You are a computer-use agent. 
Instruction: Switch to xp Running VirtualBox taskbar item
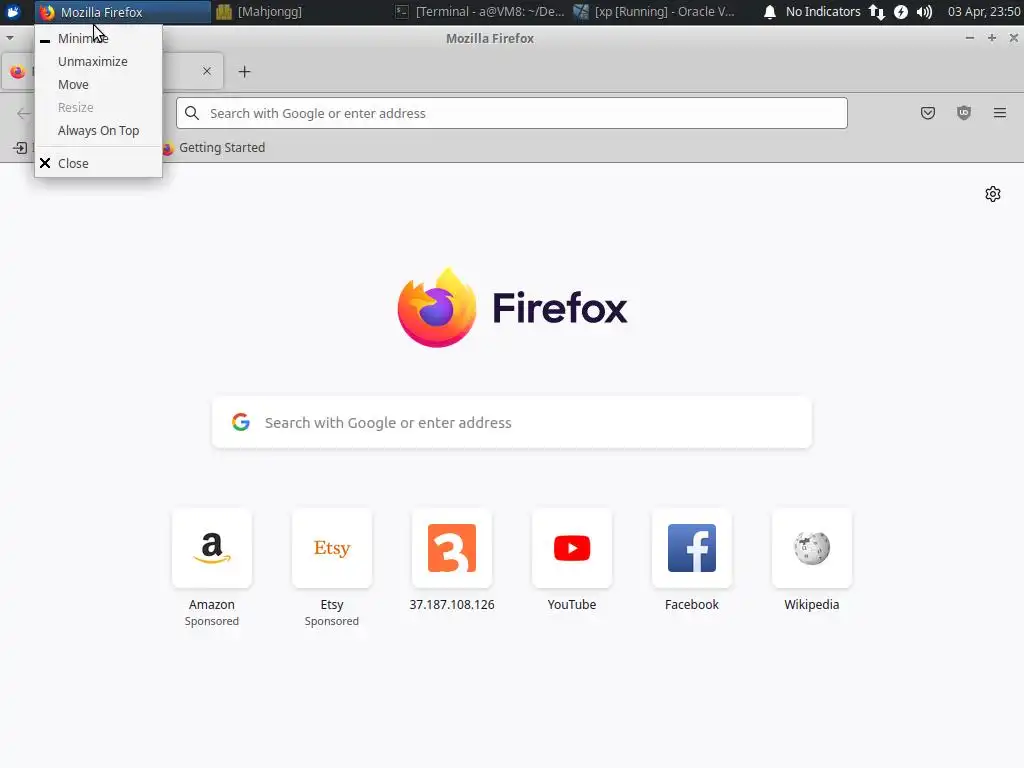coord(655,12)
